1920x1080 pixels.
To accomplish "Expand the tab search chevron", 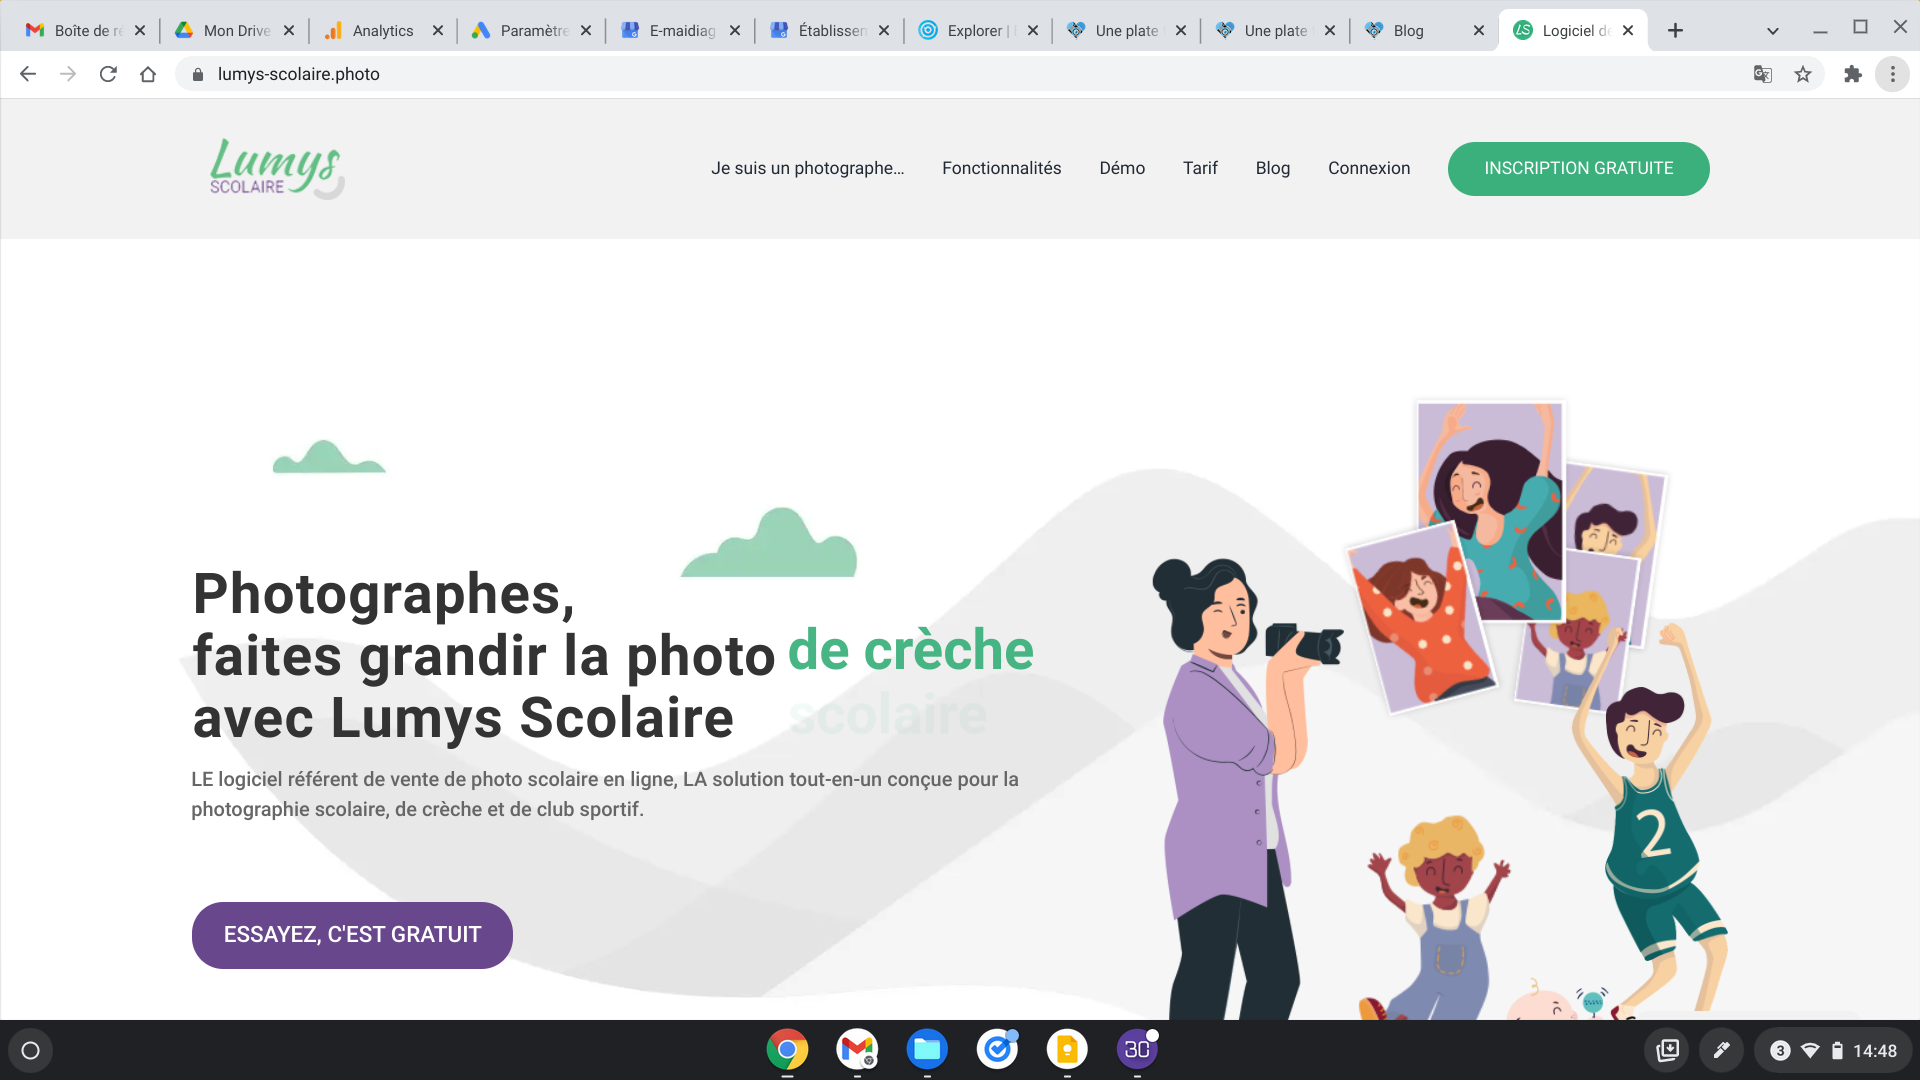I will point(1773,30).
